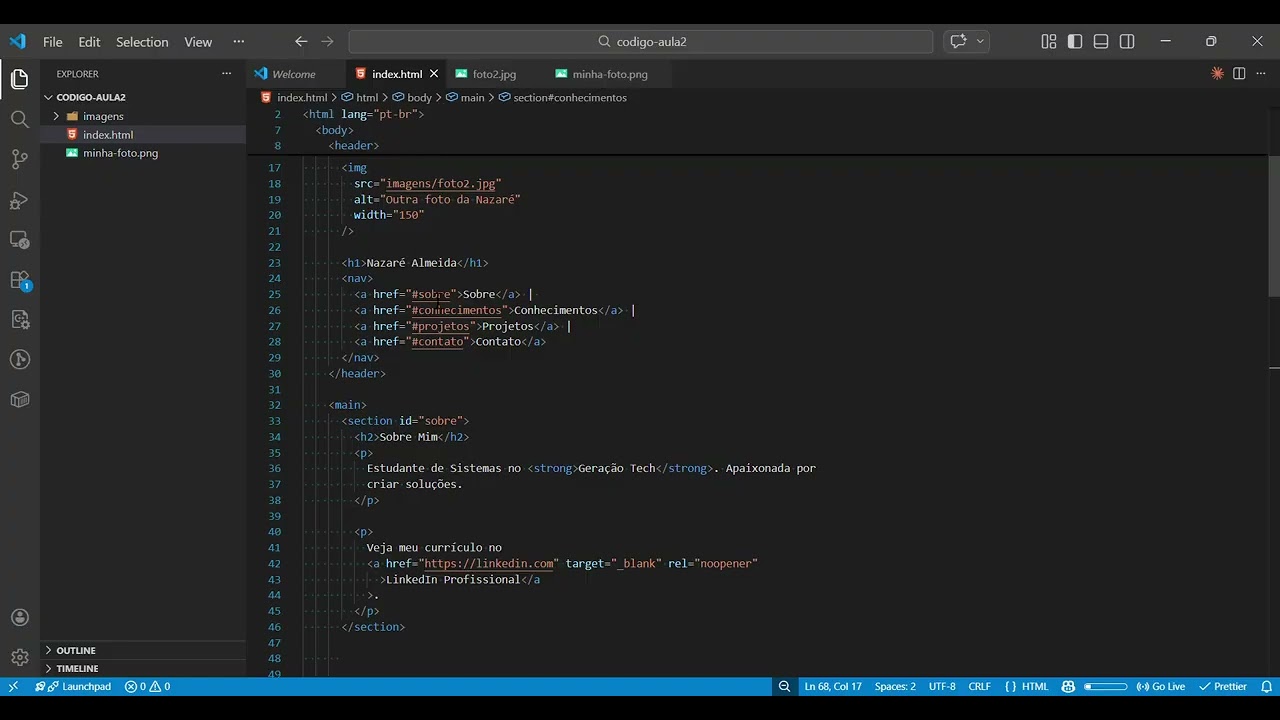Click the orange sparkle icon in editor toolbar
This screenshot has height=720, width=1280.
click(1217, 73)
